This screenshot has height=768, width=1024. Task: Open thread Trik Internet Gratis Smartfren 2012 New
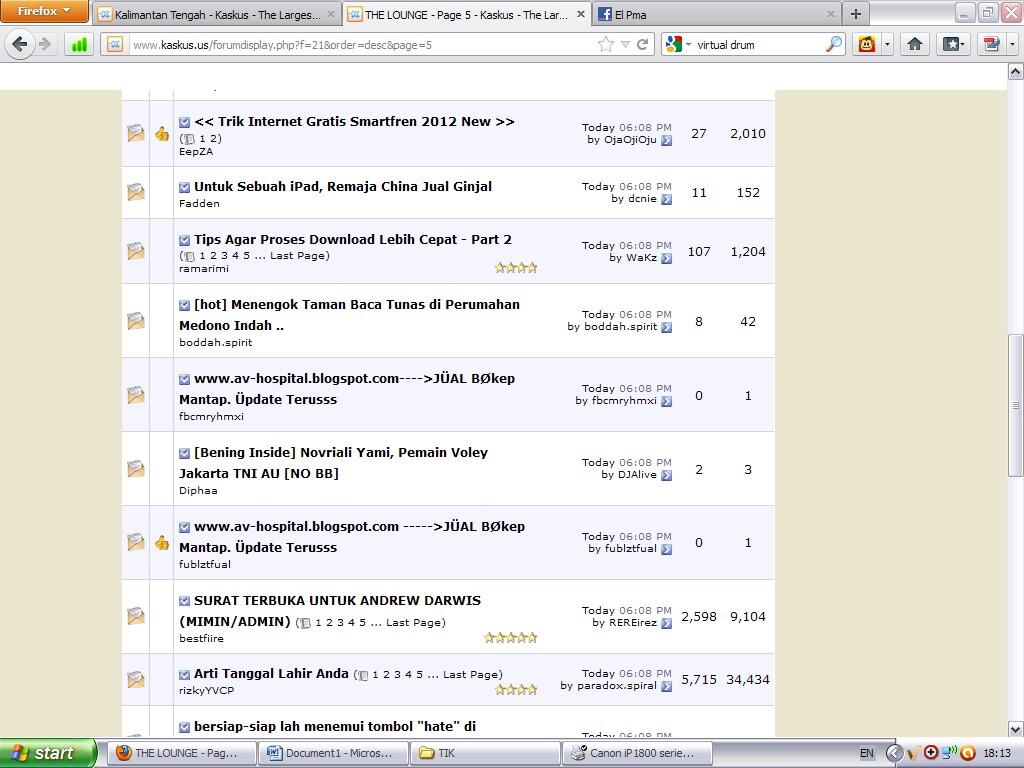[x=354, y=121]
